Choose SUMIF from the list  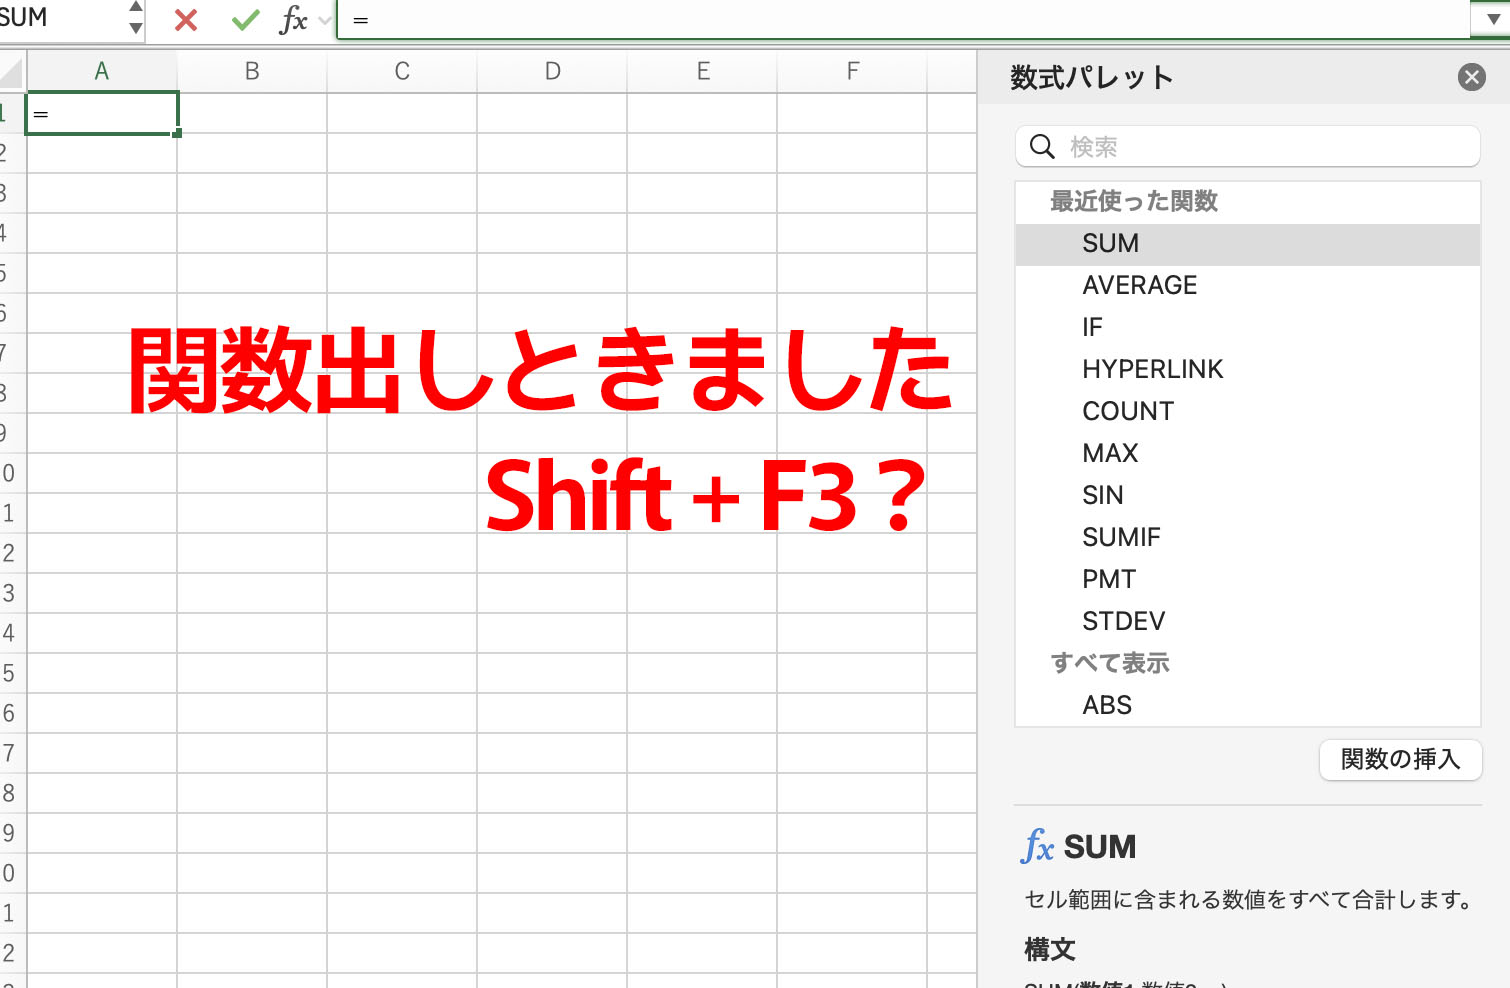point(1121,538)
